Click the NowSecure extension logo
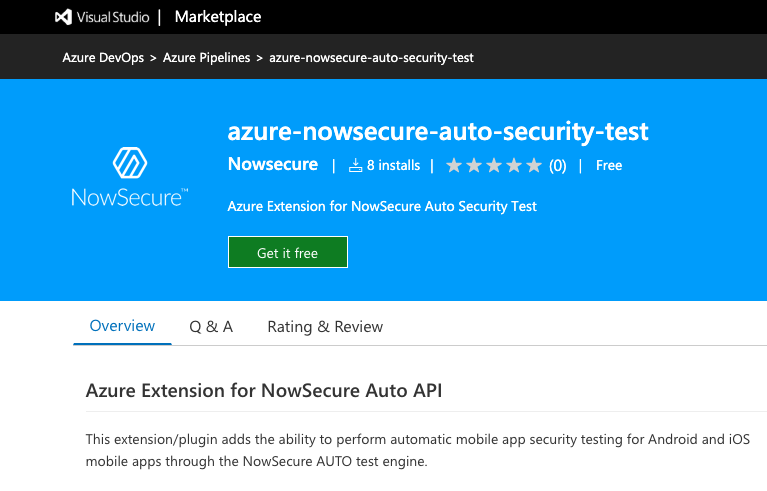 tap(130, 177)
